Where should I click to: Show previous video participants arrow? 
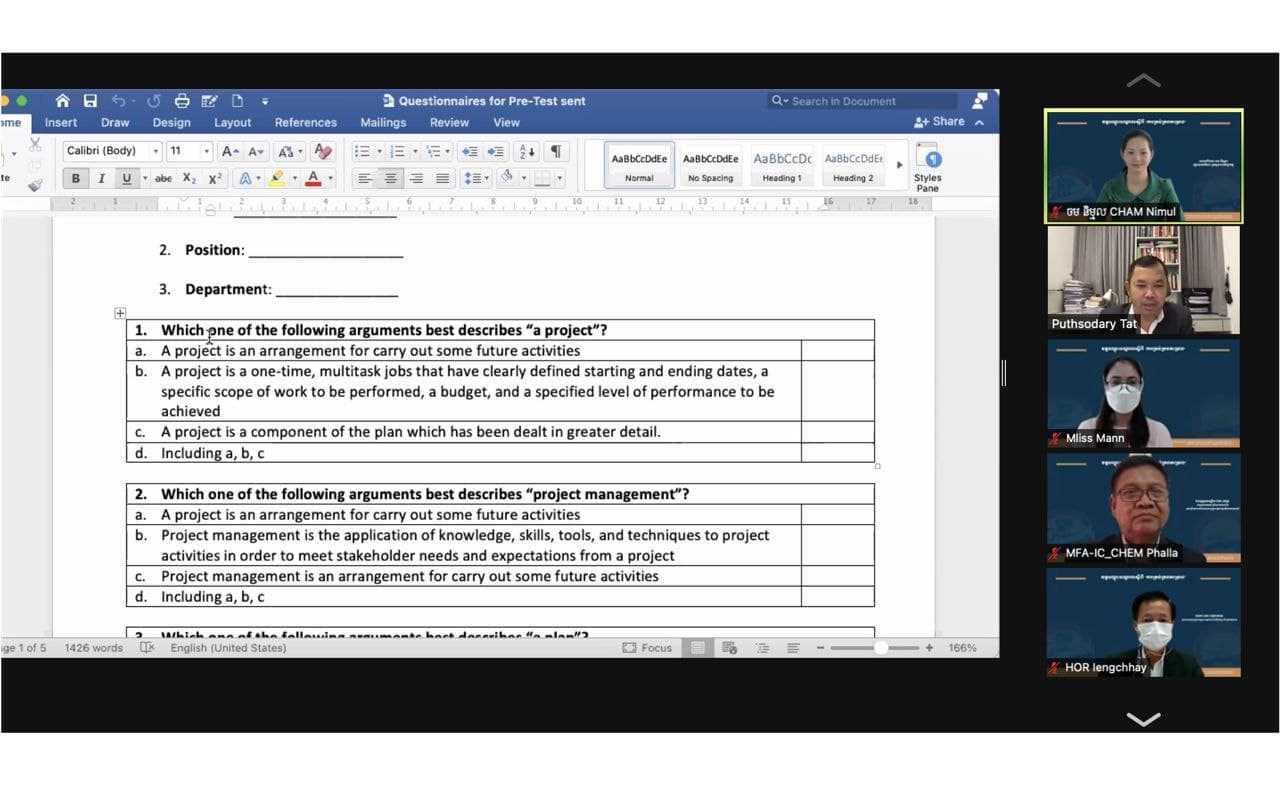click(x=1143, y=80)
